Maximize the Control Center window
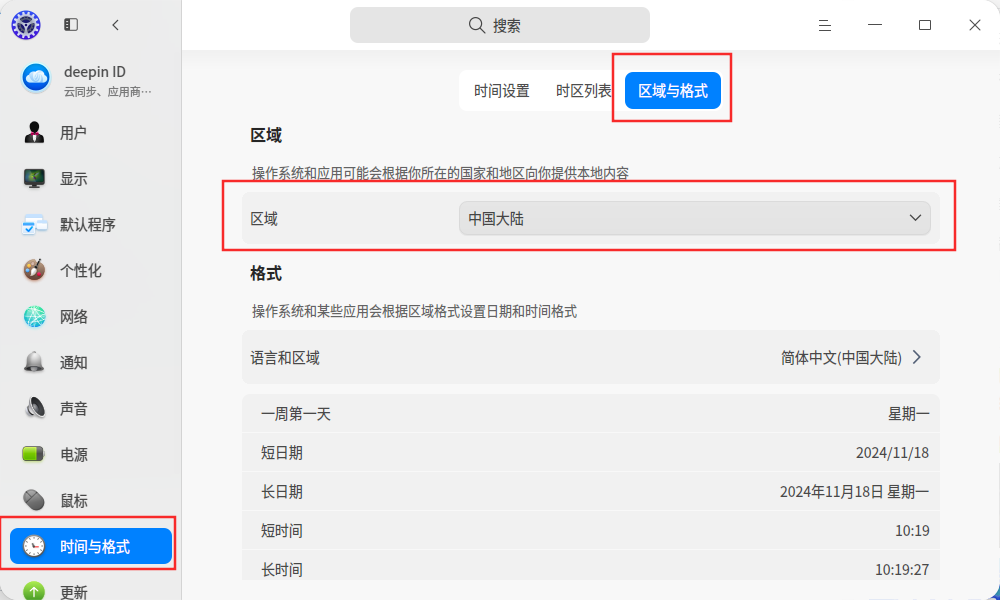 925,25
